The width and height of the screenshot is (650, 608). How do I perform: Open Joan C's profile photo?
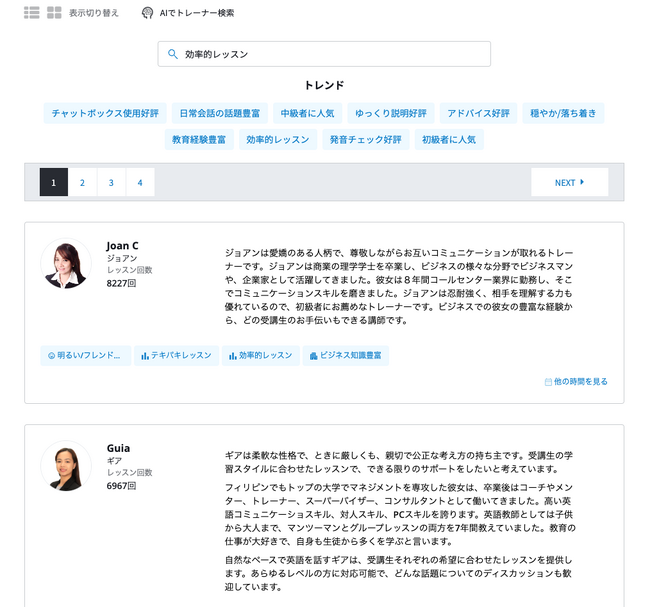pyautogui.click(x=66, y=264)
